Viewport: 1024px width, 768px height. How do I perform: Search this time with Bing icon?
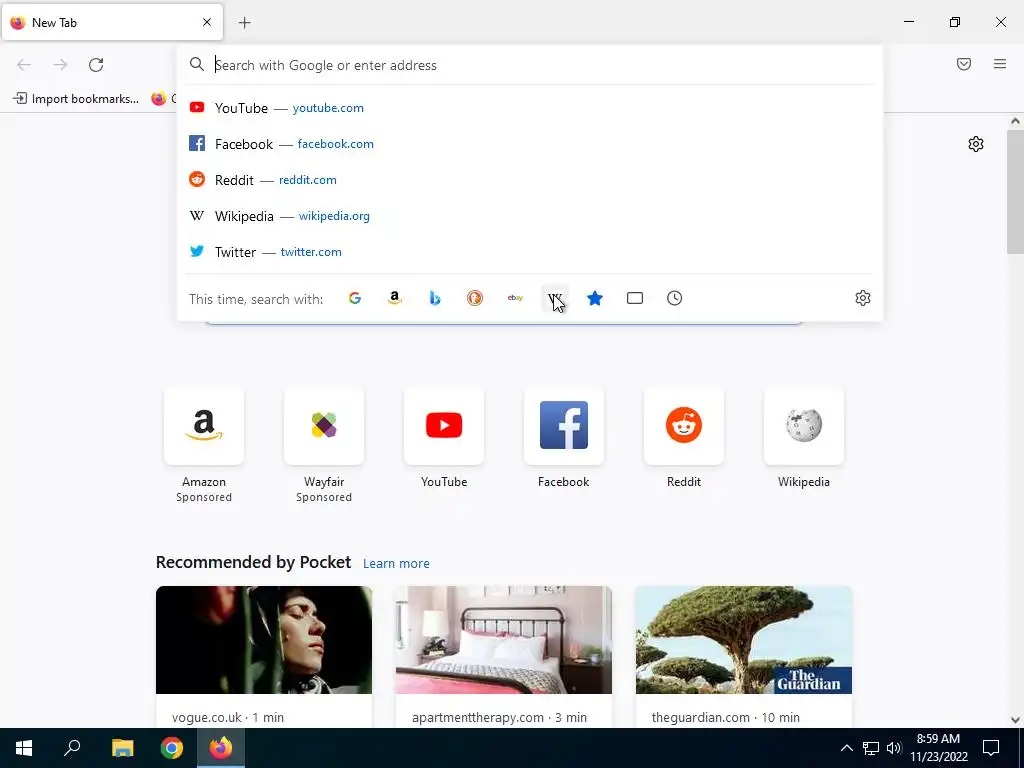tap(435, 298)
